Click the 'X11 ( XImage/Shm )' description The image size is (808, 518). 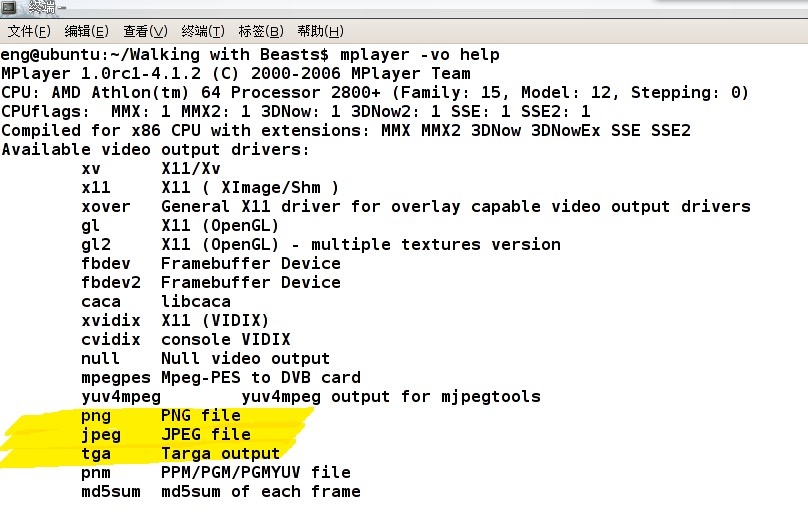pyautogui.click(x=250, y=188)
